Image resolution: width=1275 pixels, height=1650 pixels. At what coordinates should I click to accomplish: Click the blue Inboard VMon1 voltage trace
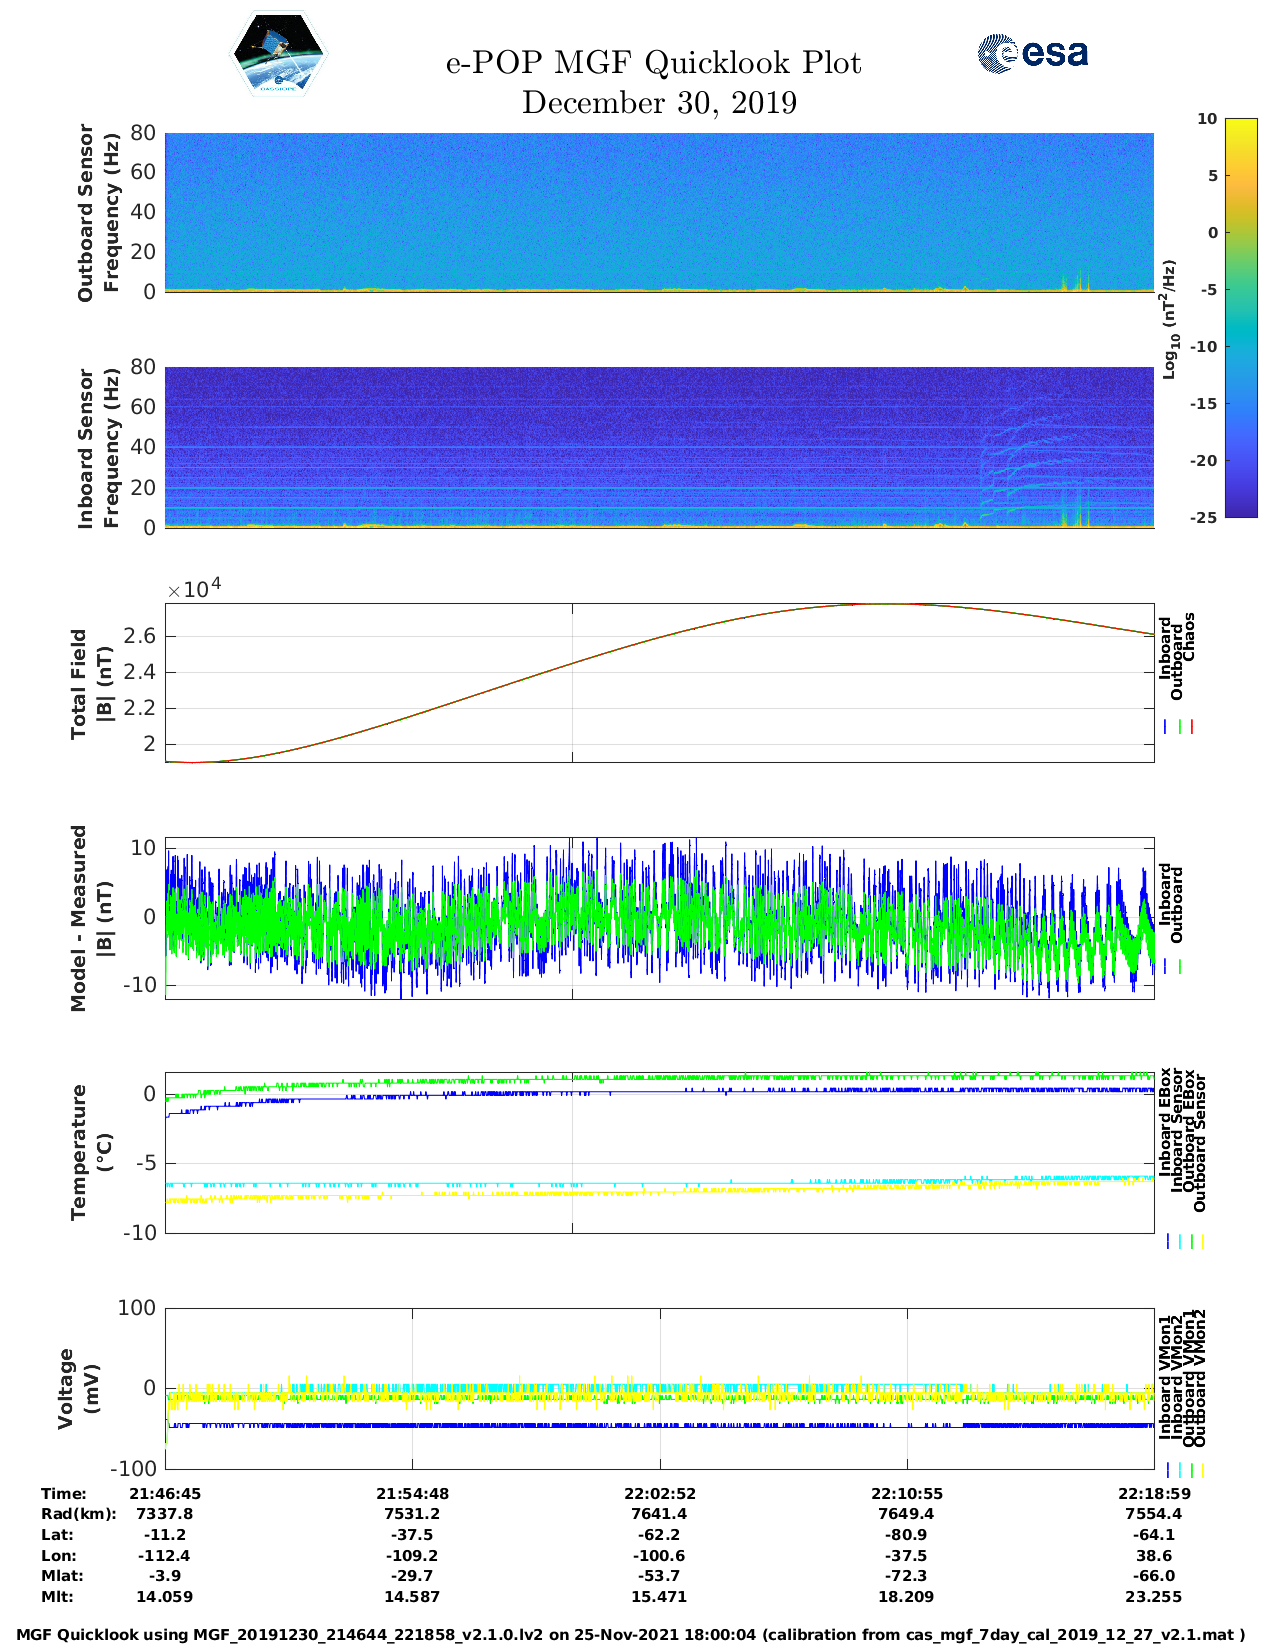pyautogui.click(x=600, y=1425)
